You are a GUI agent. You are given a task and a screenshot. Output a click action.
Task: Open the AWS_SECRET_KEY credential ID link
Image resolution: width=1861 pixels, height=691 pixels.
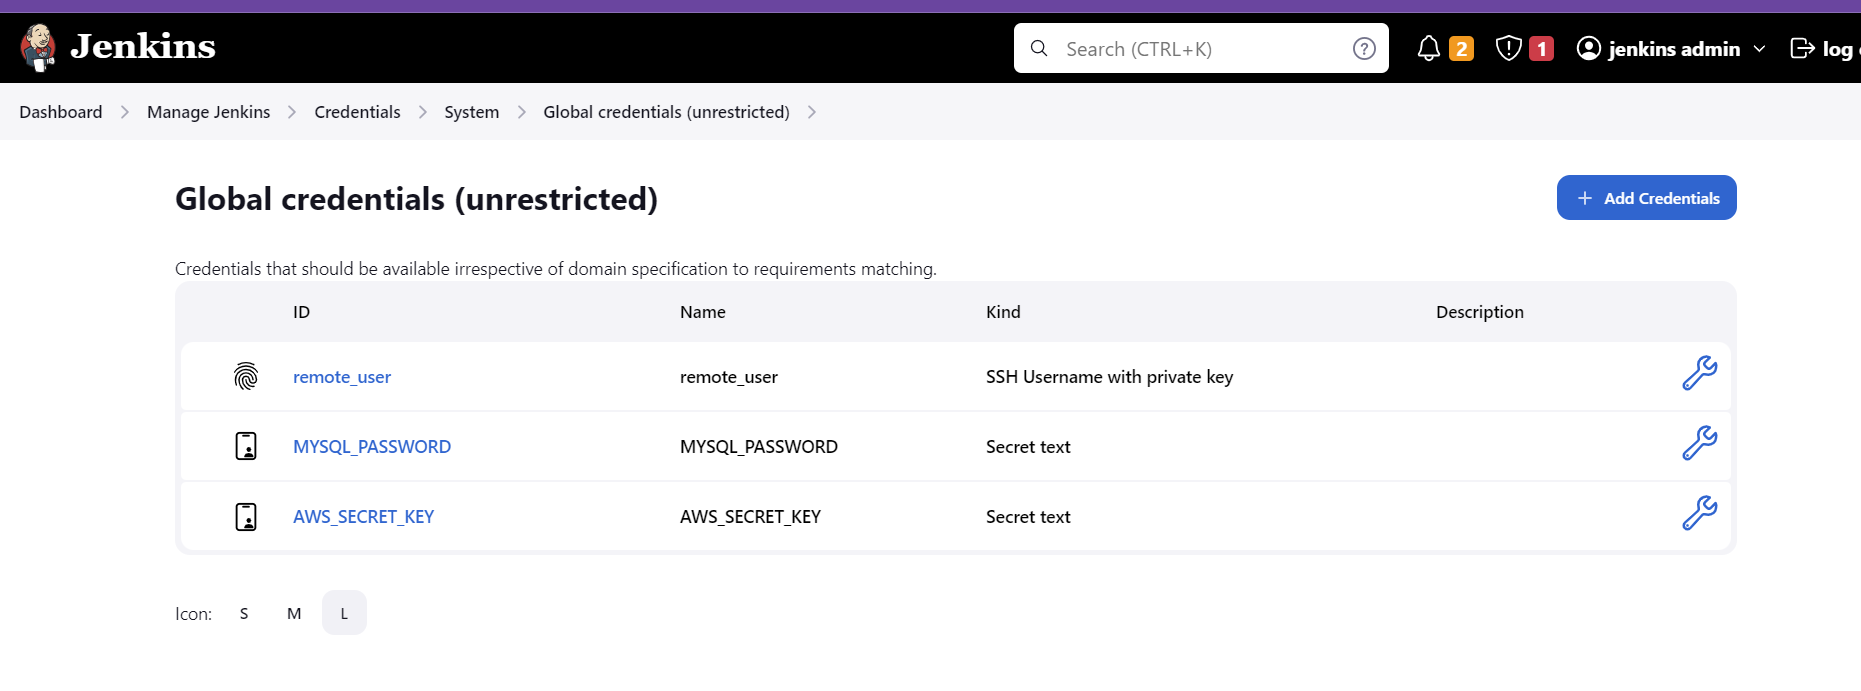tap(363, 517)
